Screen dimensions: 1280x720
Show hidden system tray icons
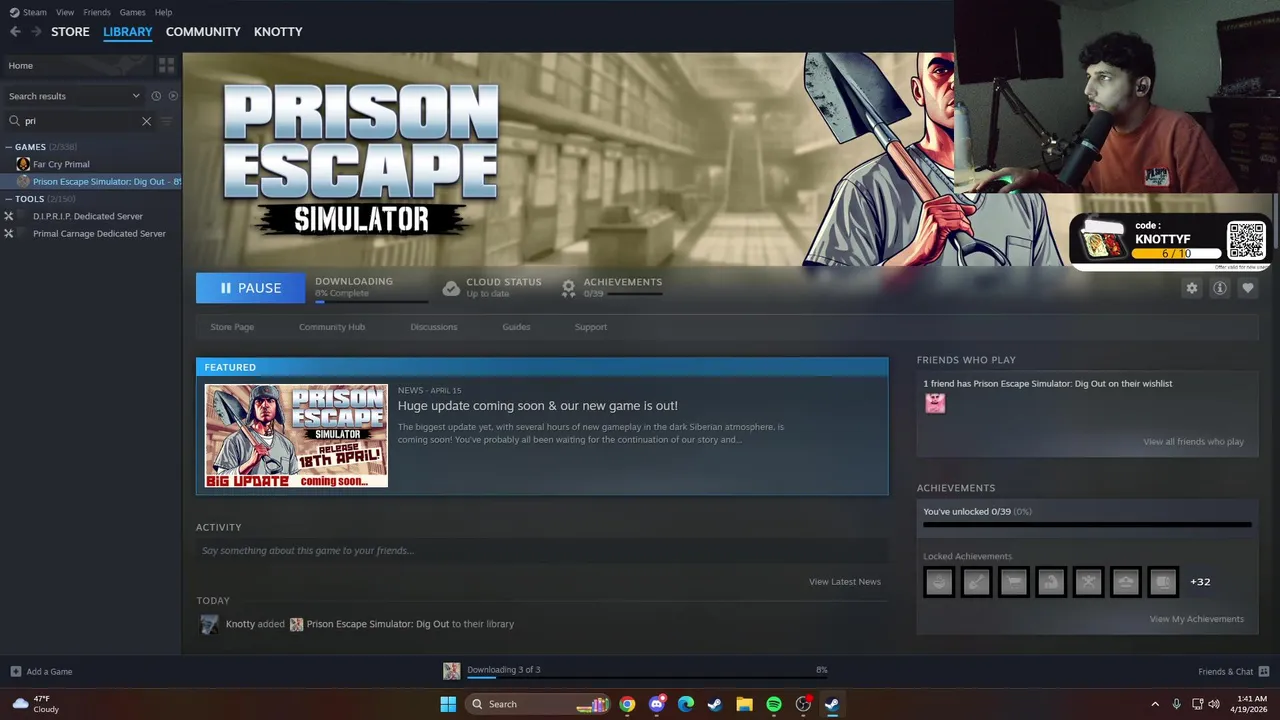click(x=1155, y=704)
